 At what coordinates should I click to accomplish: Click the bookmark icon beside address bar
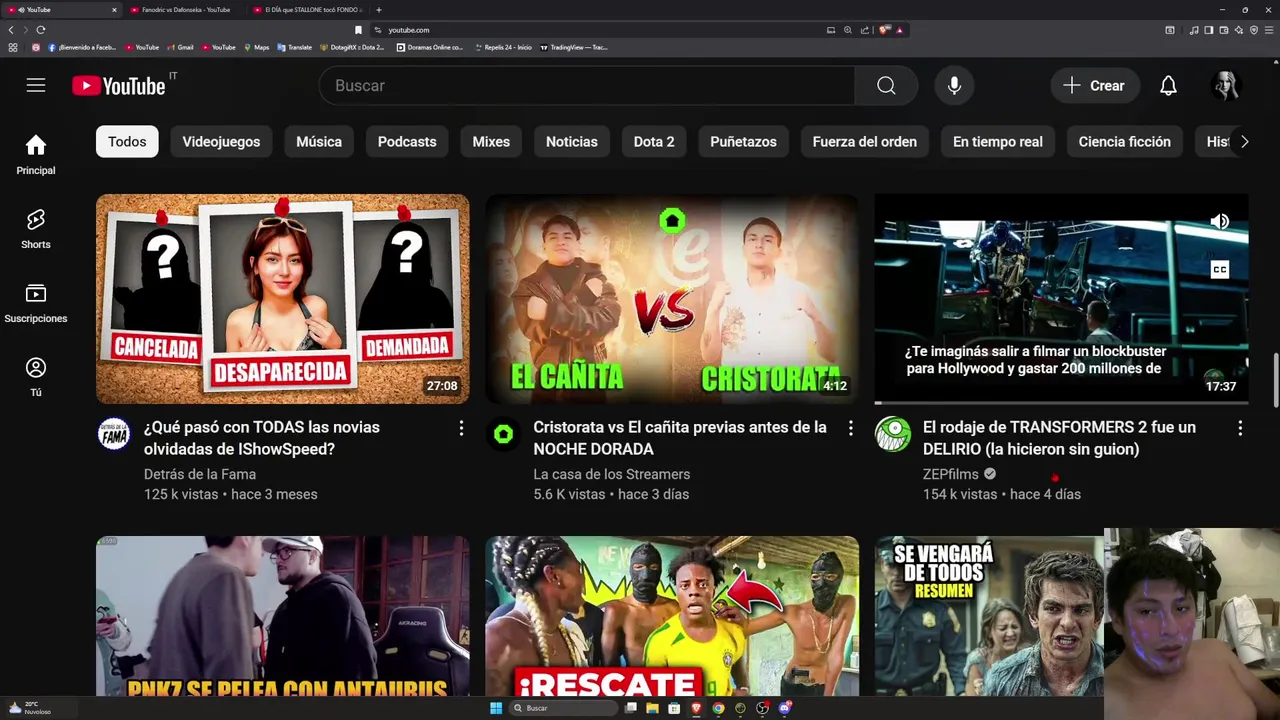(358, 30)
